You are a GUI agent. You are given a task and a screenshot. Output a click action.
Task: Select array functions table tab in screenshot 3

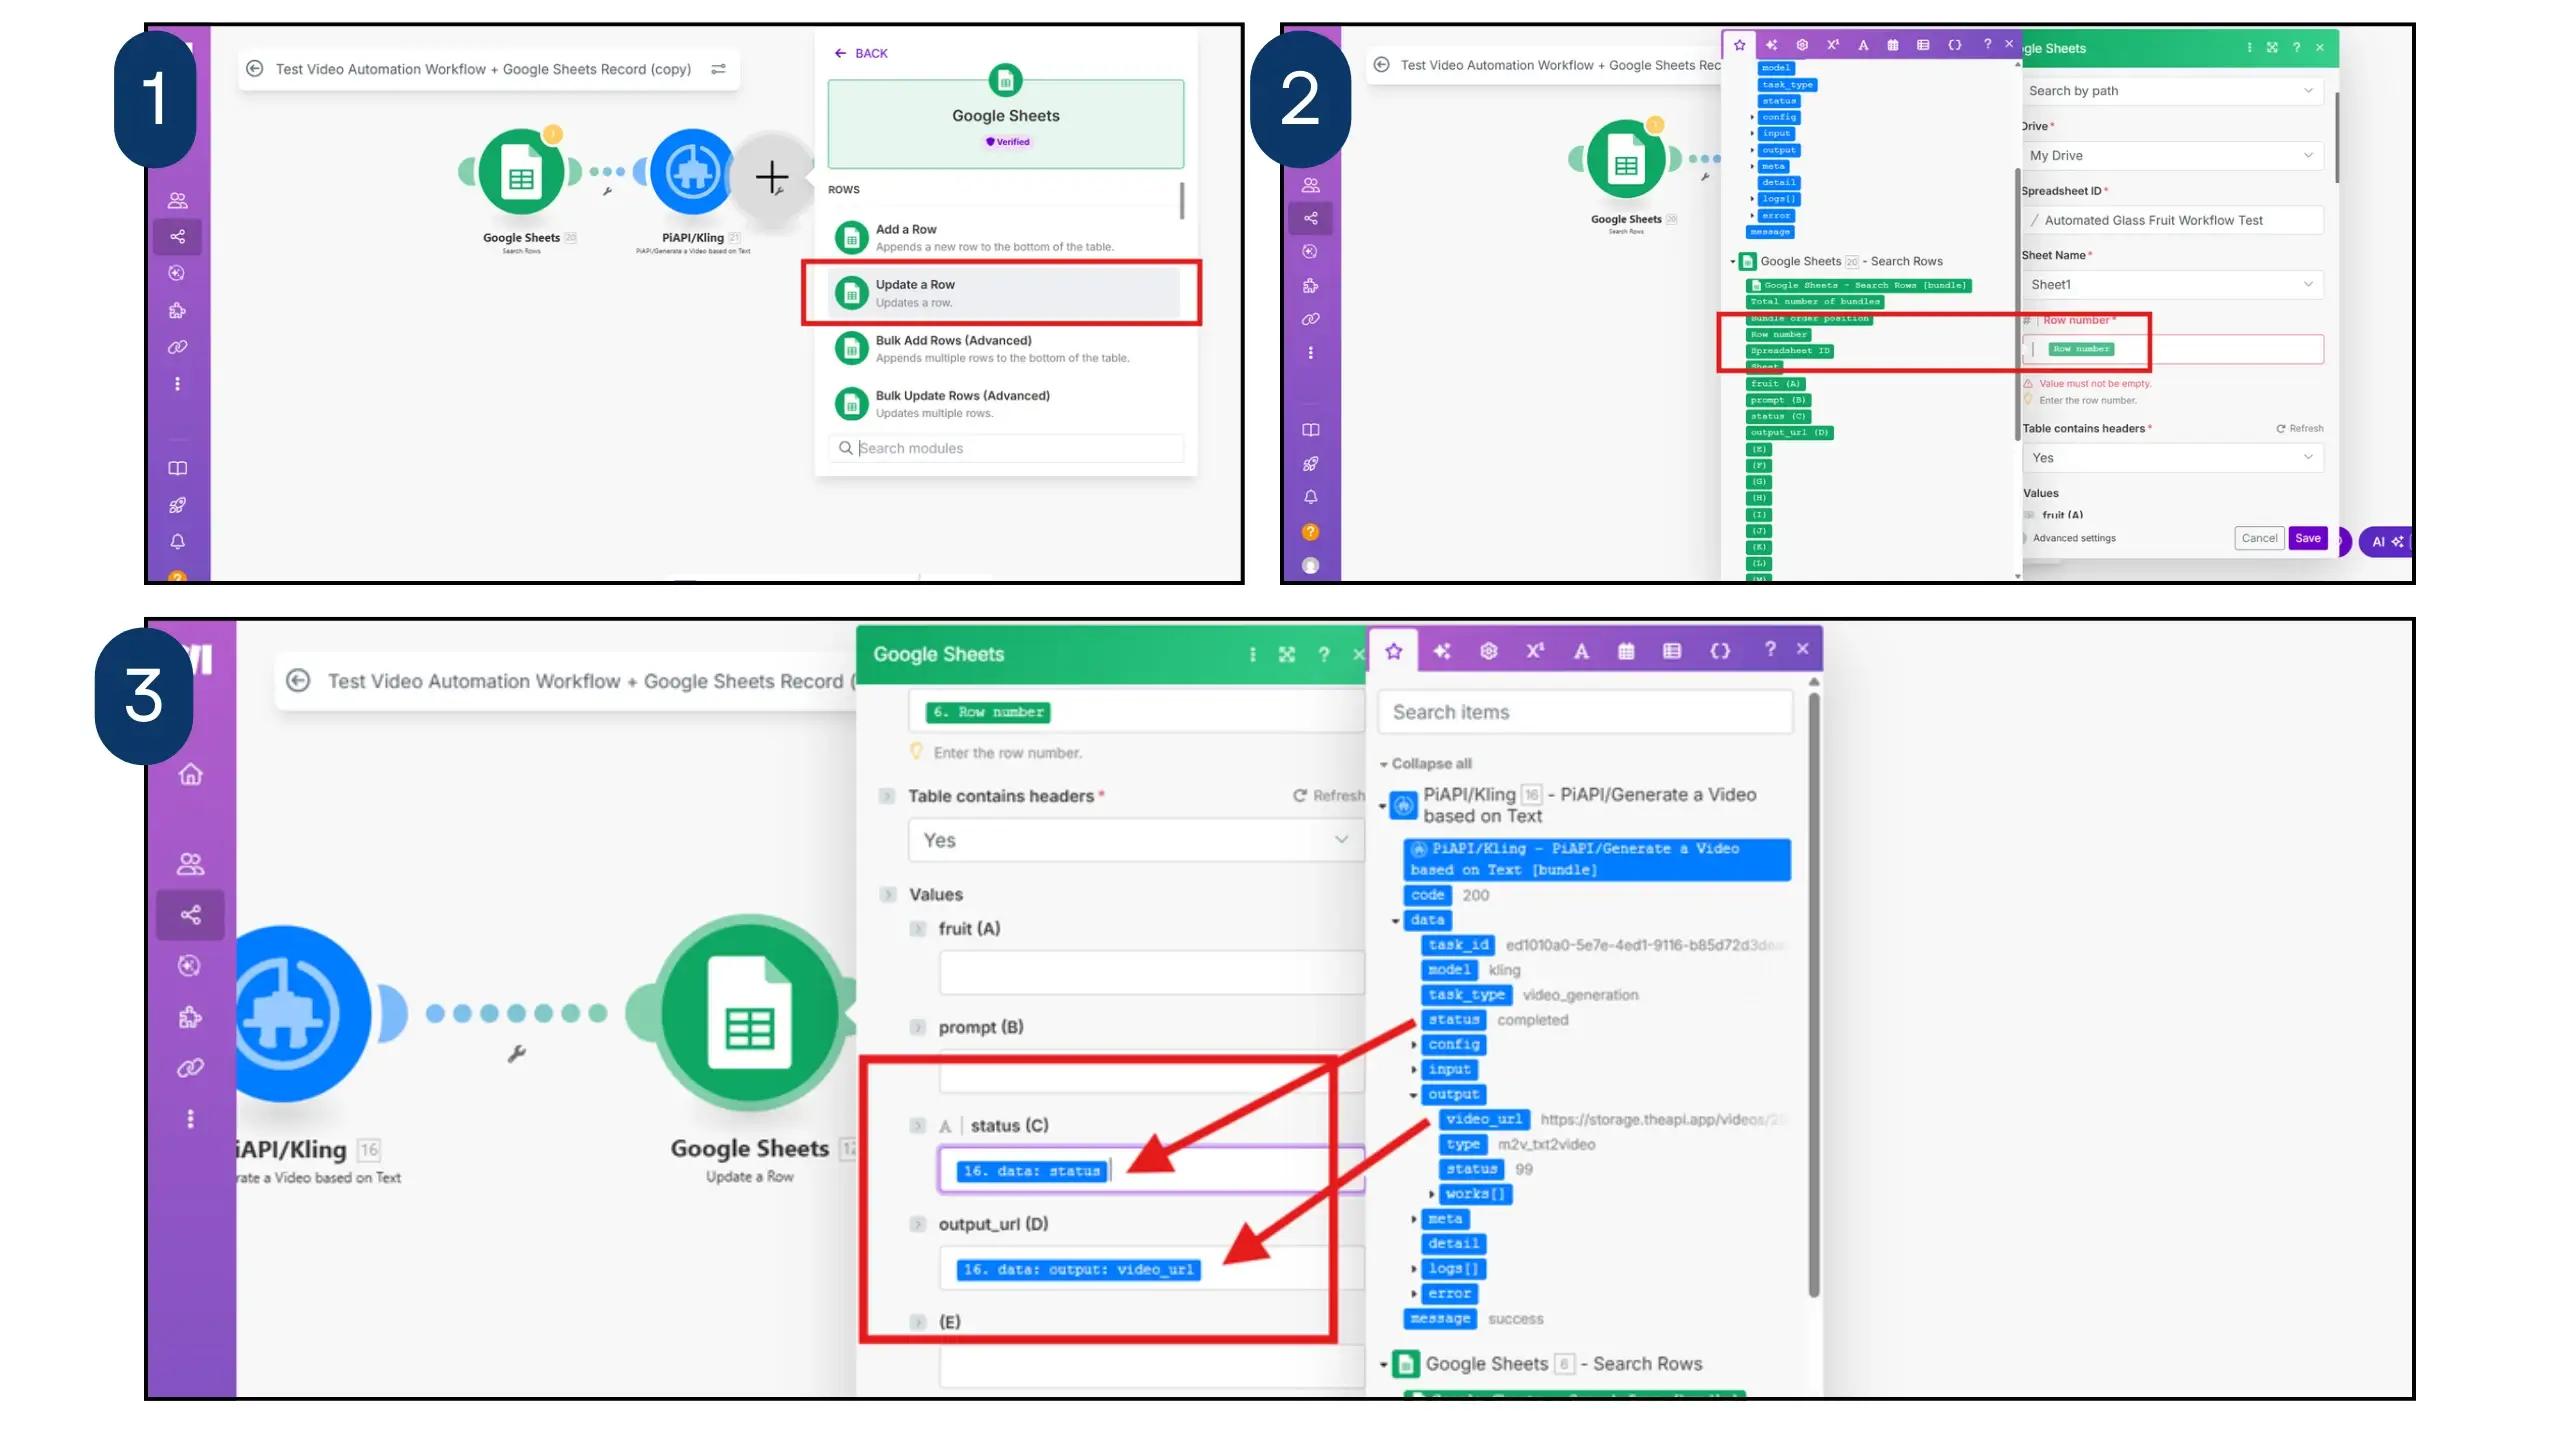tap(1672, 651)
